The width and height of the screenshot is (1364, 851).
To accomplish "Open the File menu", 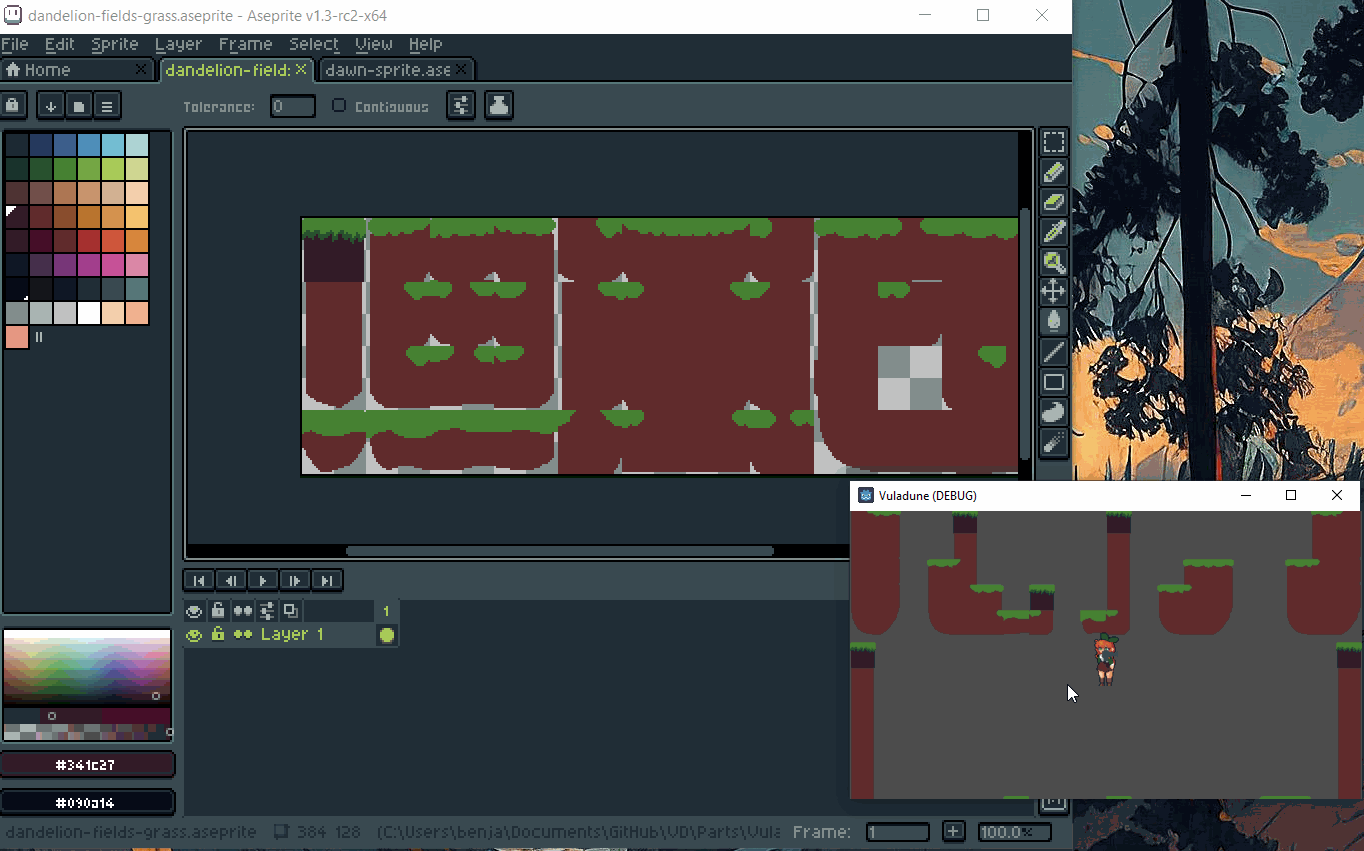I will pyautogui.click(x=15, y=44).
